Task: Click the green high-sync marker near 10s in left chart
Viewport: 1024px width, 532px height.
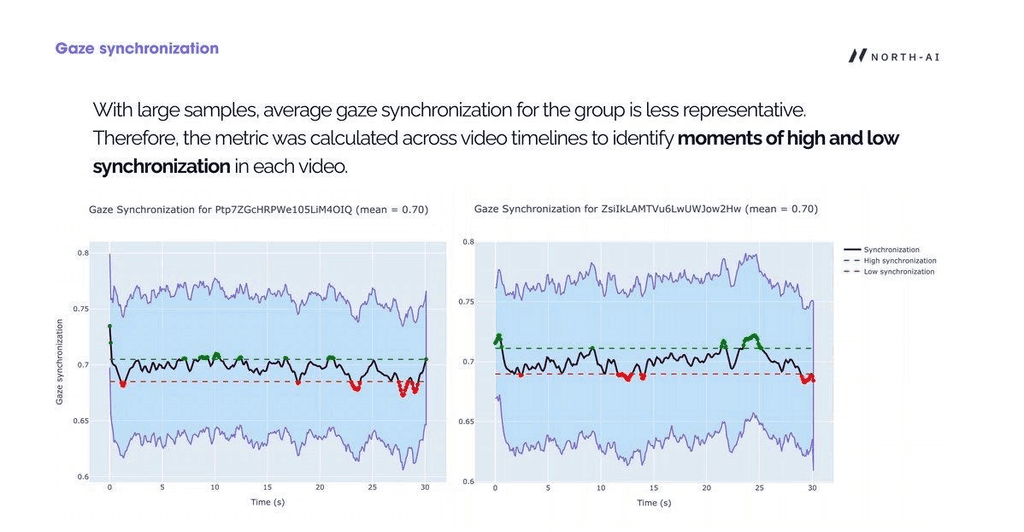Action: click(216, 354)
